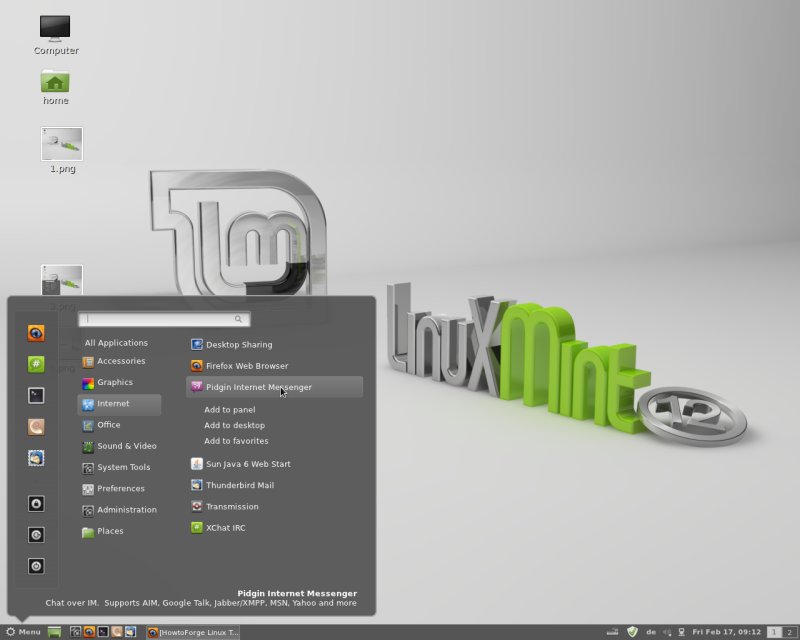Launch Firefox from the bottom panel launcher
The width and height of the screenshot is (800, 640).
click(89, 632)
